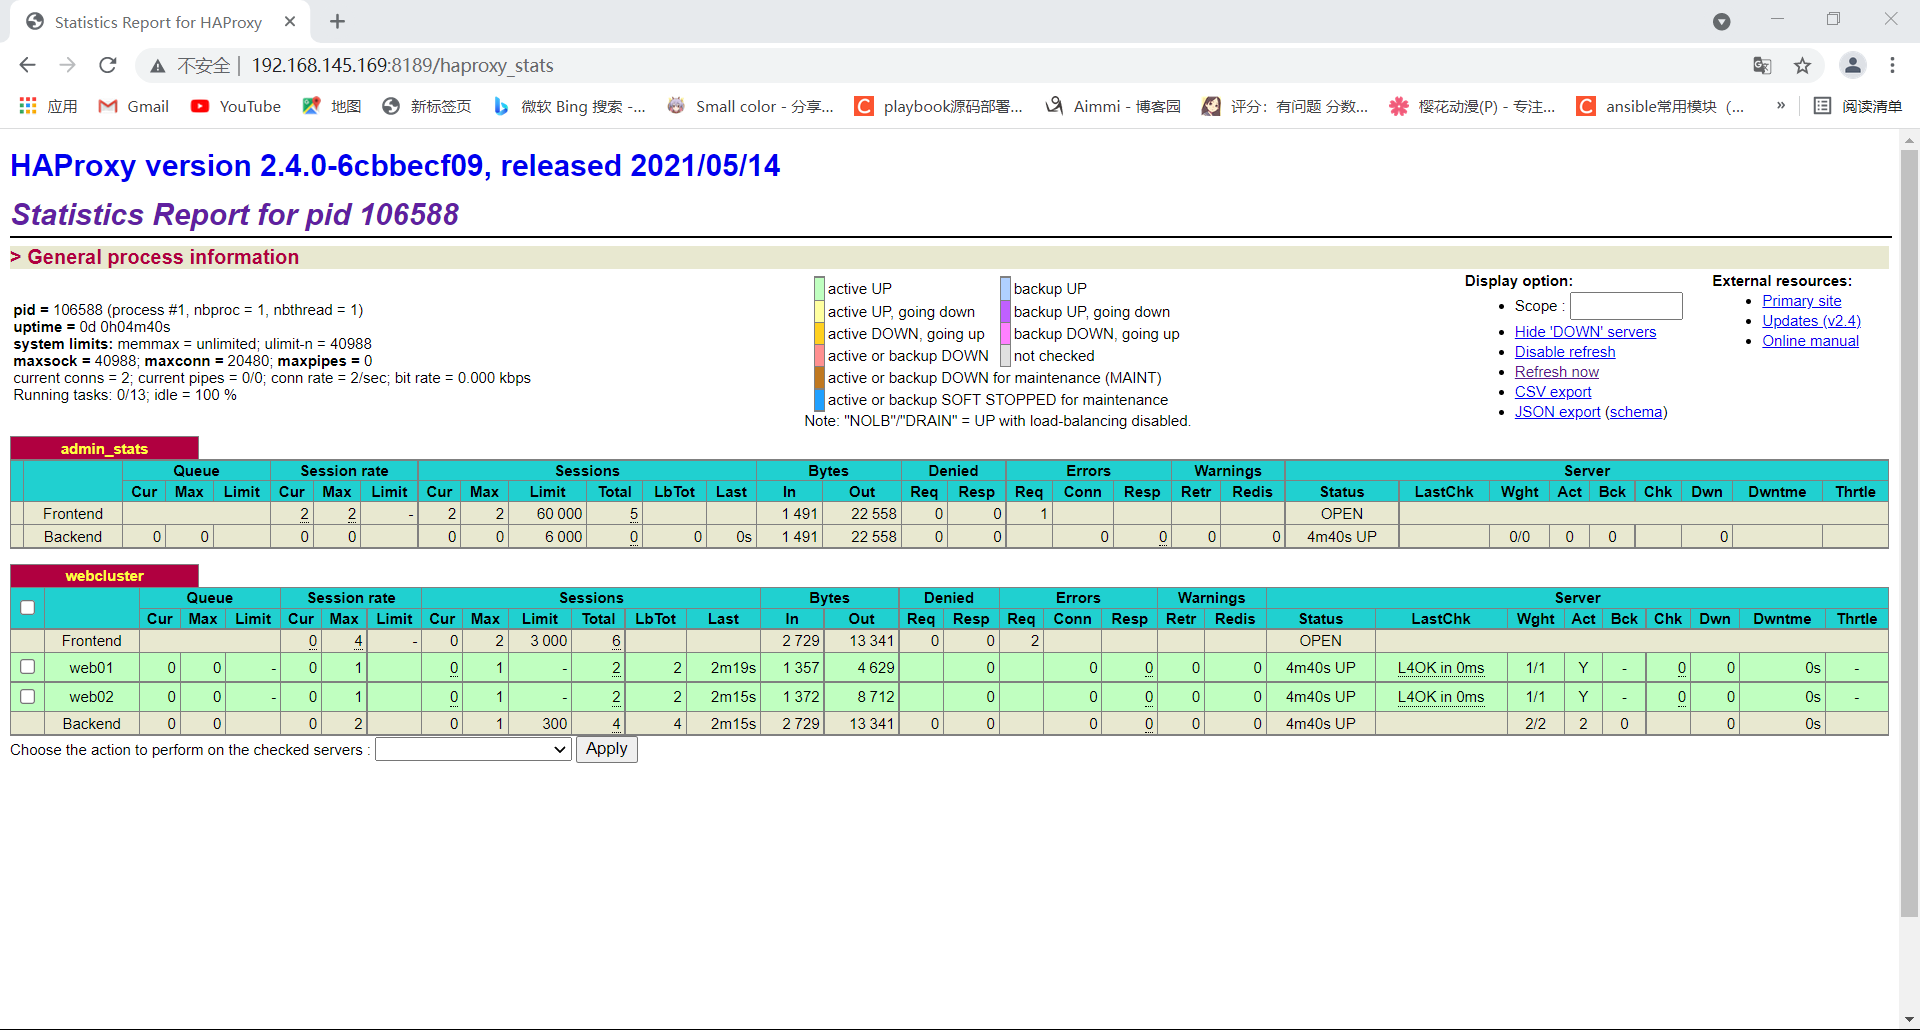Toggle the select-all checkbox in webcluster header
Image resolution: width=1920 pixels, height=1030 pixels.
[28, 608]
